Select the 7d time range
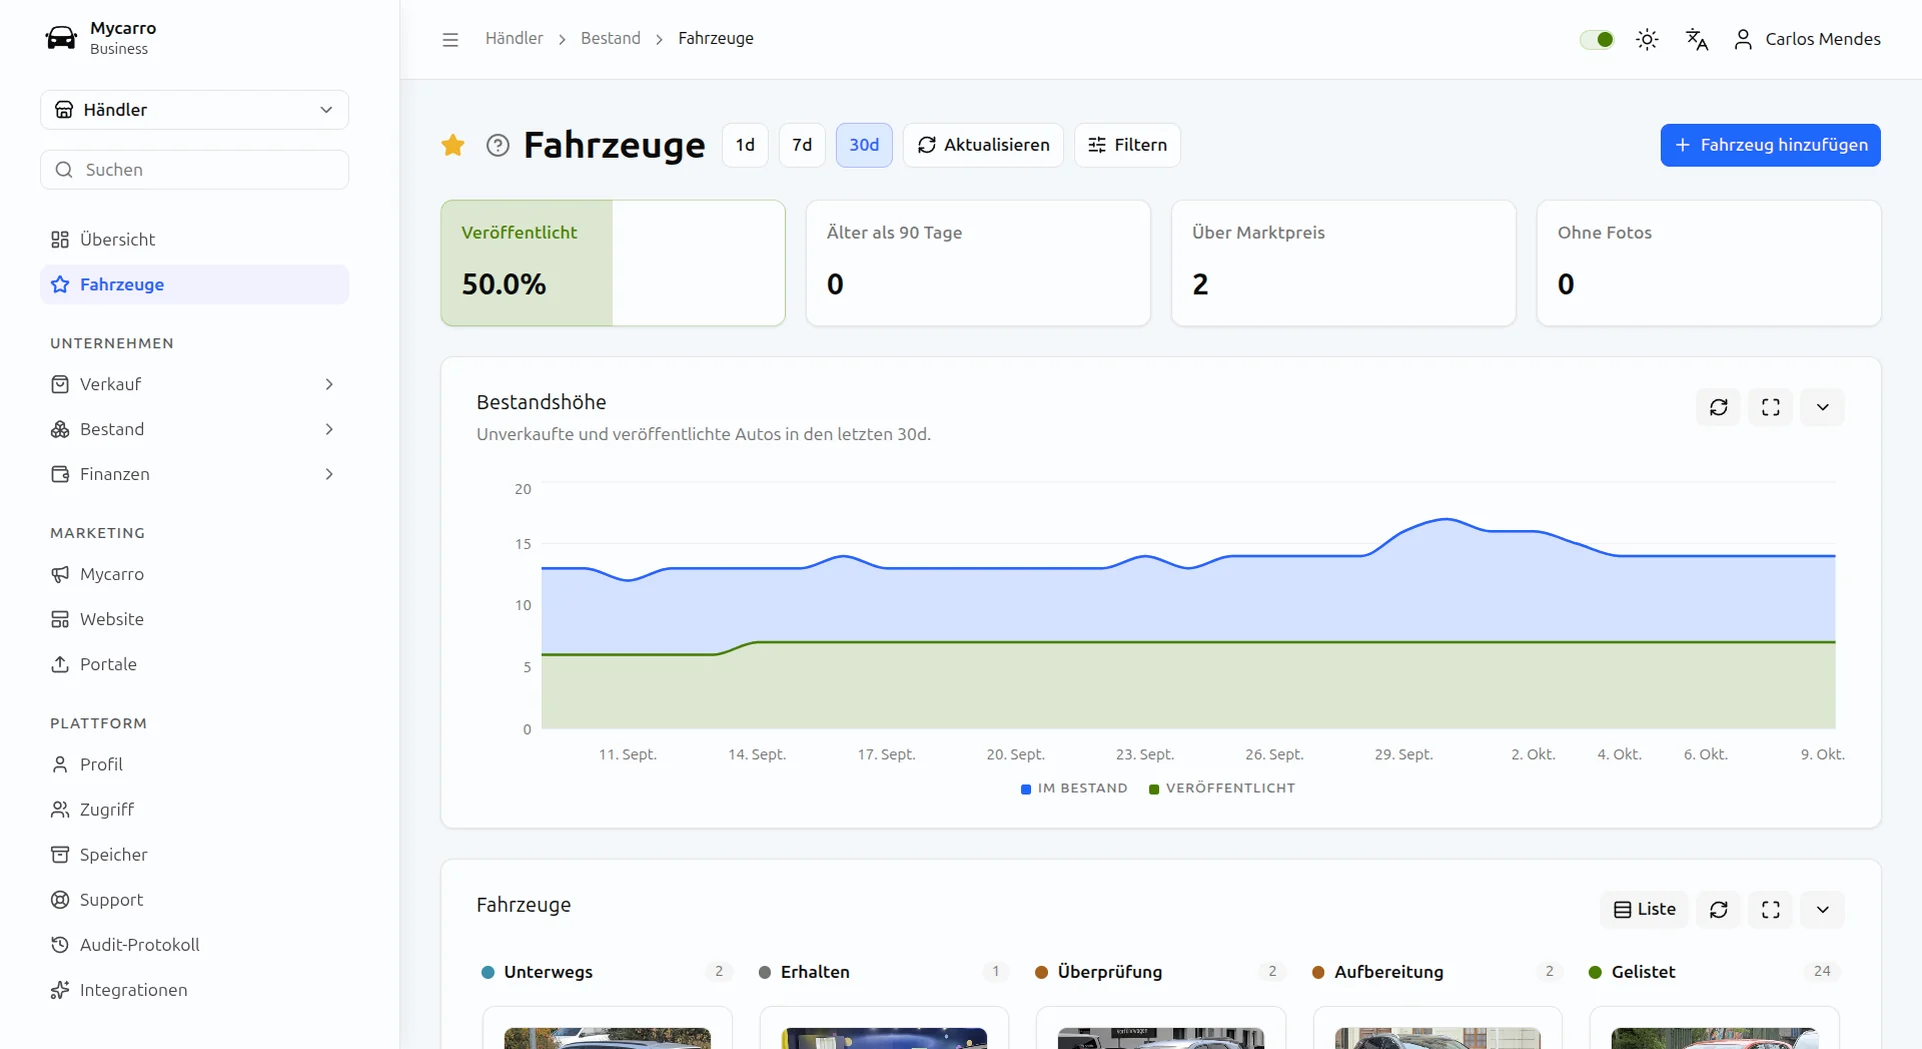The height and width of the screenshot is (1049, 1922). click(x=802, y=145)
